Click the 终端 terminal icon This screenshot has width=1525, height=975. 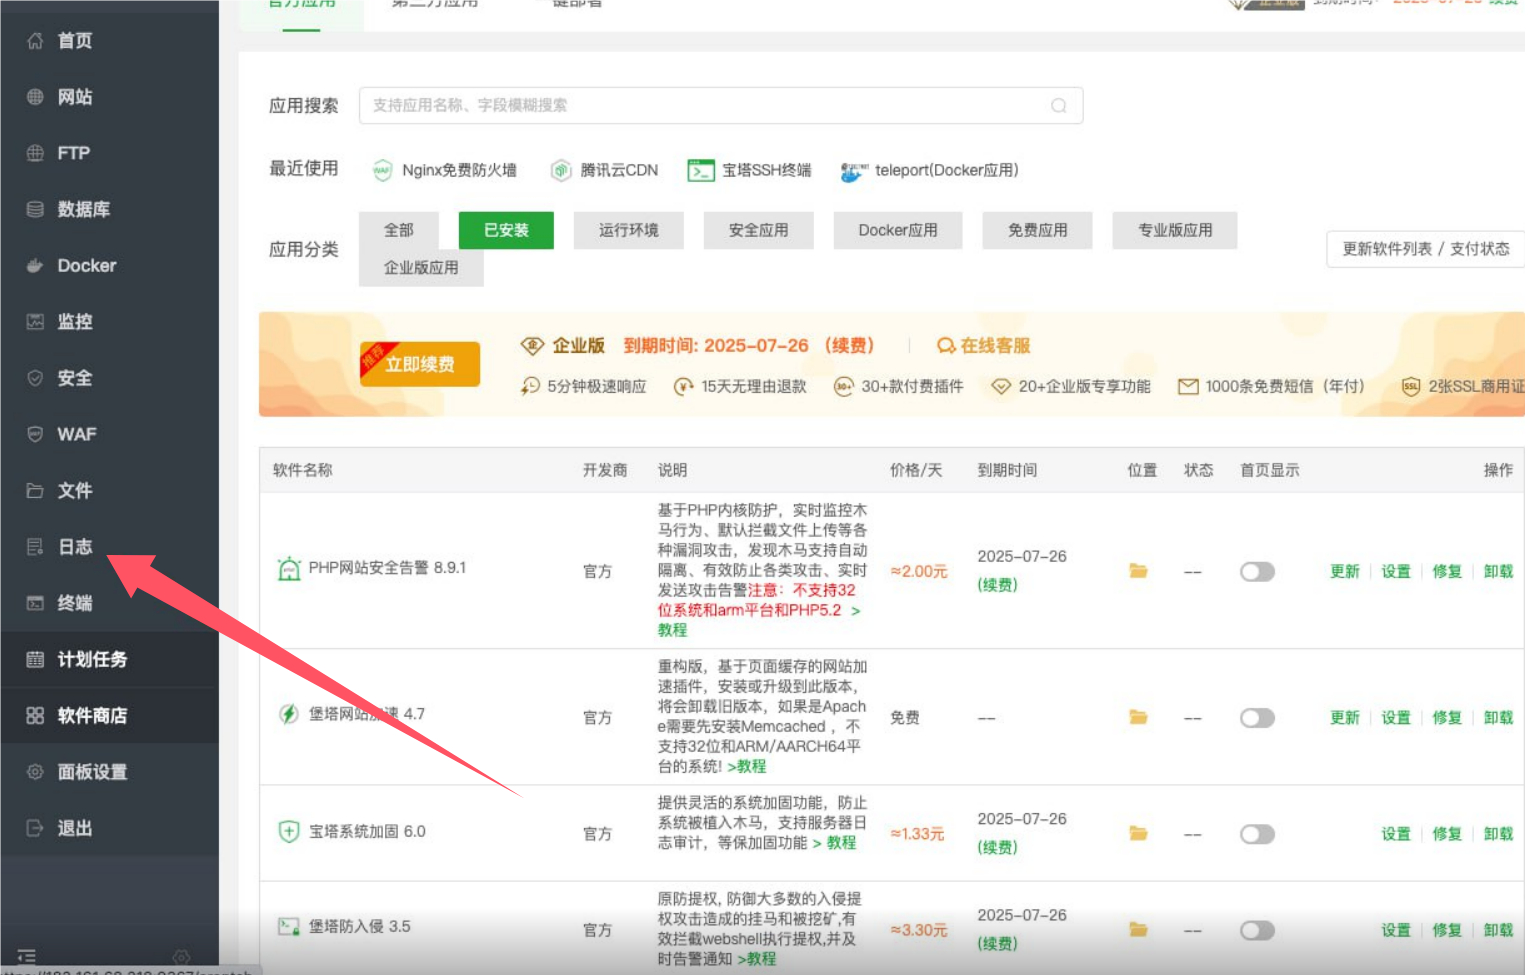point(35,603)
